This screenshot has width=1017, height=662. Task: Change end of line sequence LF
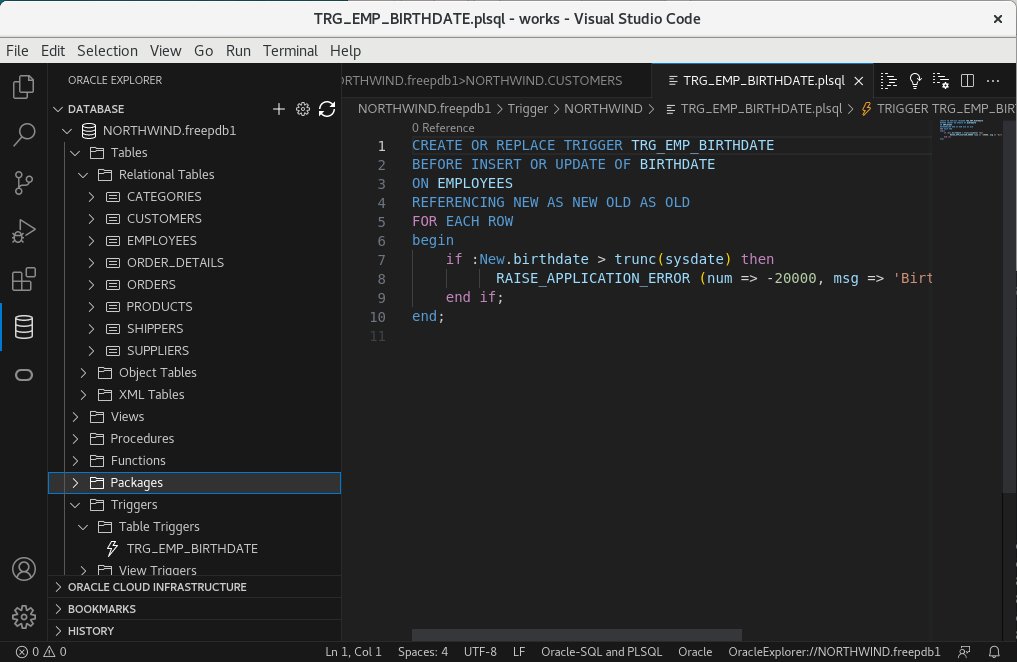point(519,652)
